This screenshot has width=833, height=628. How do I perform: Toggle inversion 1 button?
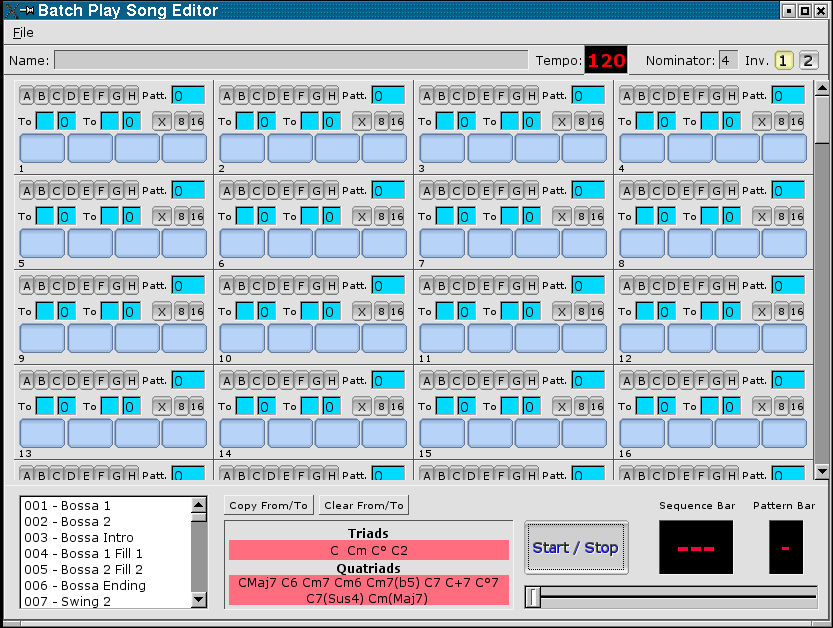[x=785, y=61]
